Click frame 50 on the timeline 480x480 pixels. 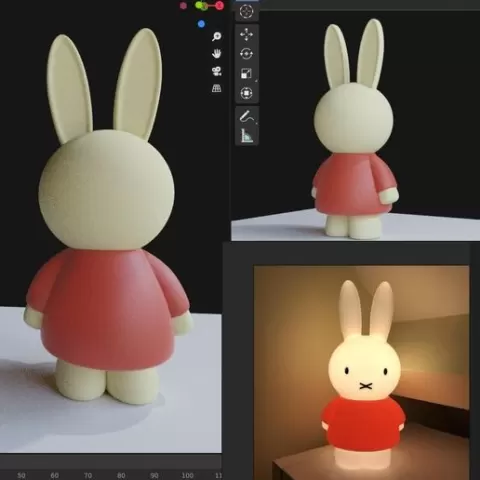(x=21, y=475)
